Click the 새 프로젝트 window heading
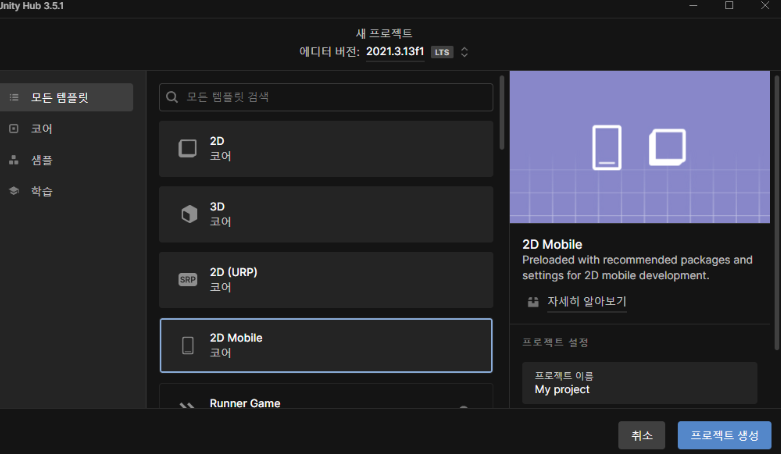This screenshot has width=781, height=454. 384,33
